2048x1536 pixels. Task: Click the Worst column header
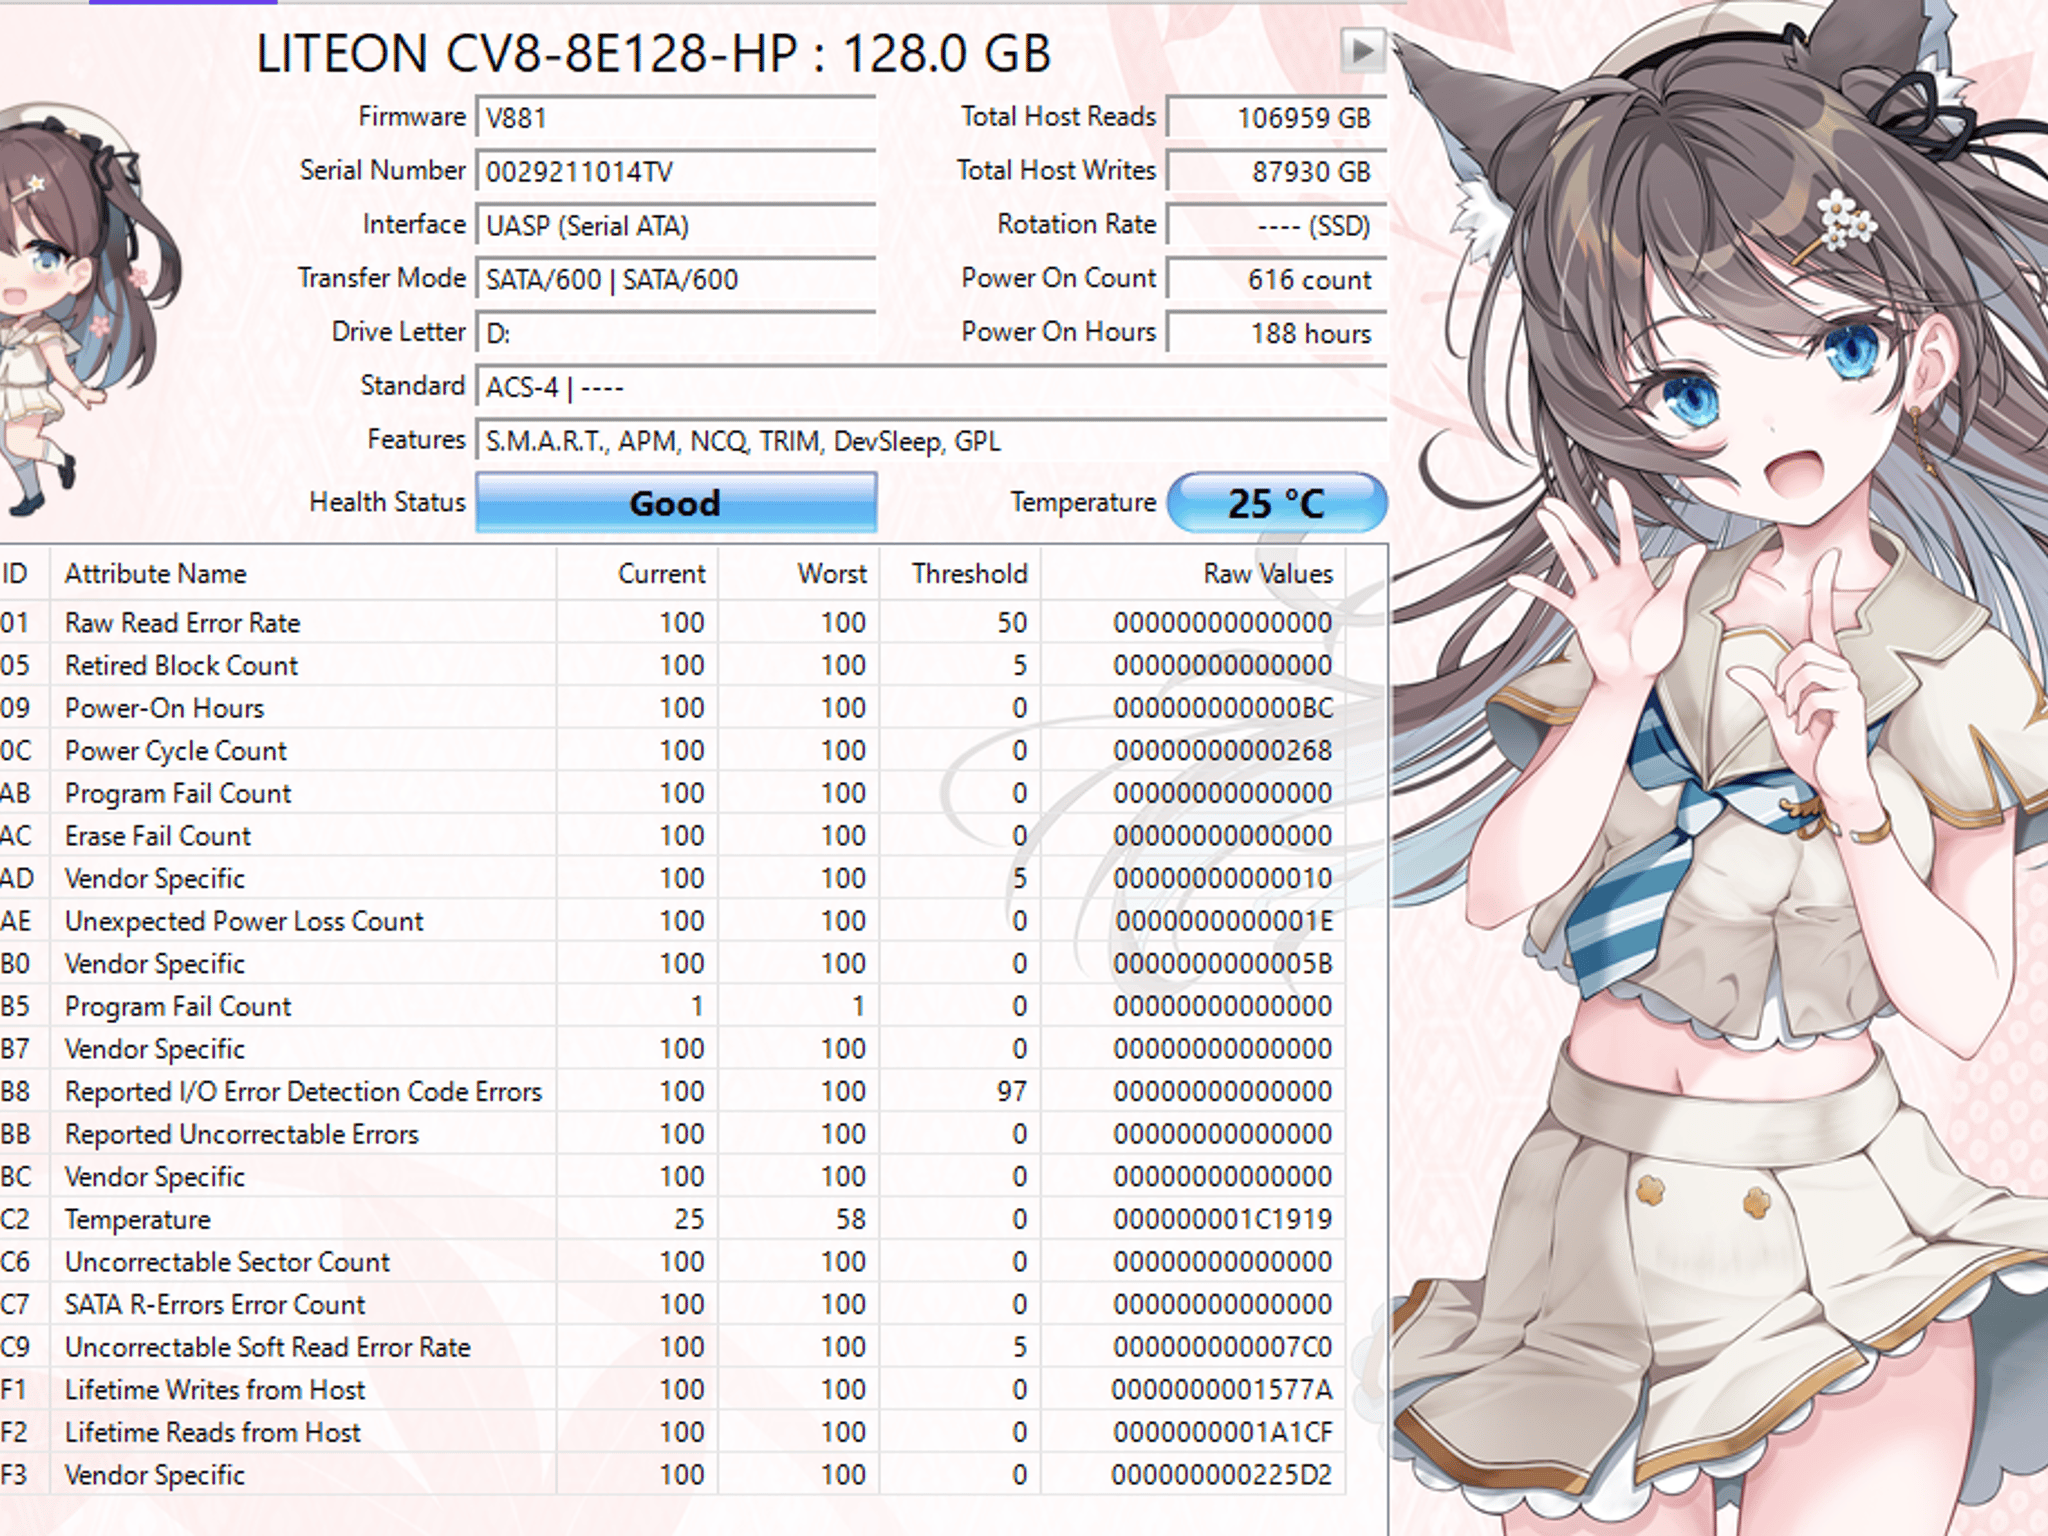(x=799, y=573)
